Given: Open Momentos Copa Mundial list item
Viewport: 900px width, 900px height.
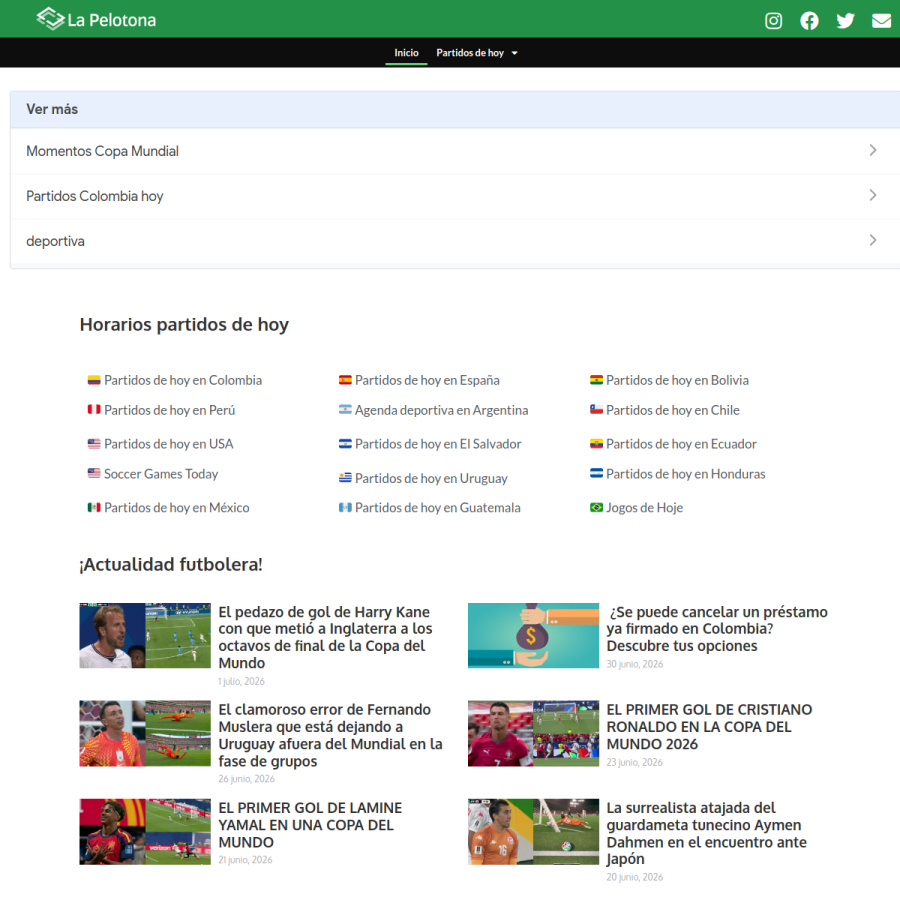Looking at the screenshot, I should click(455, 151).
